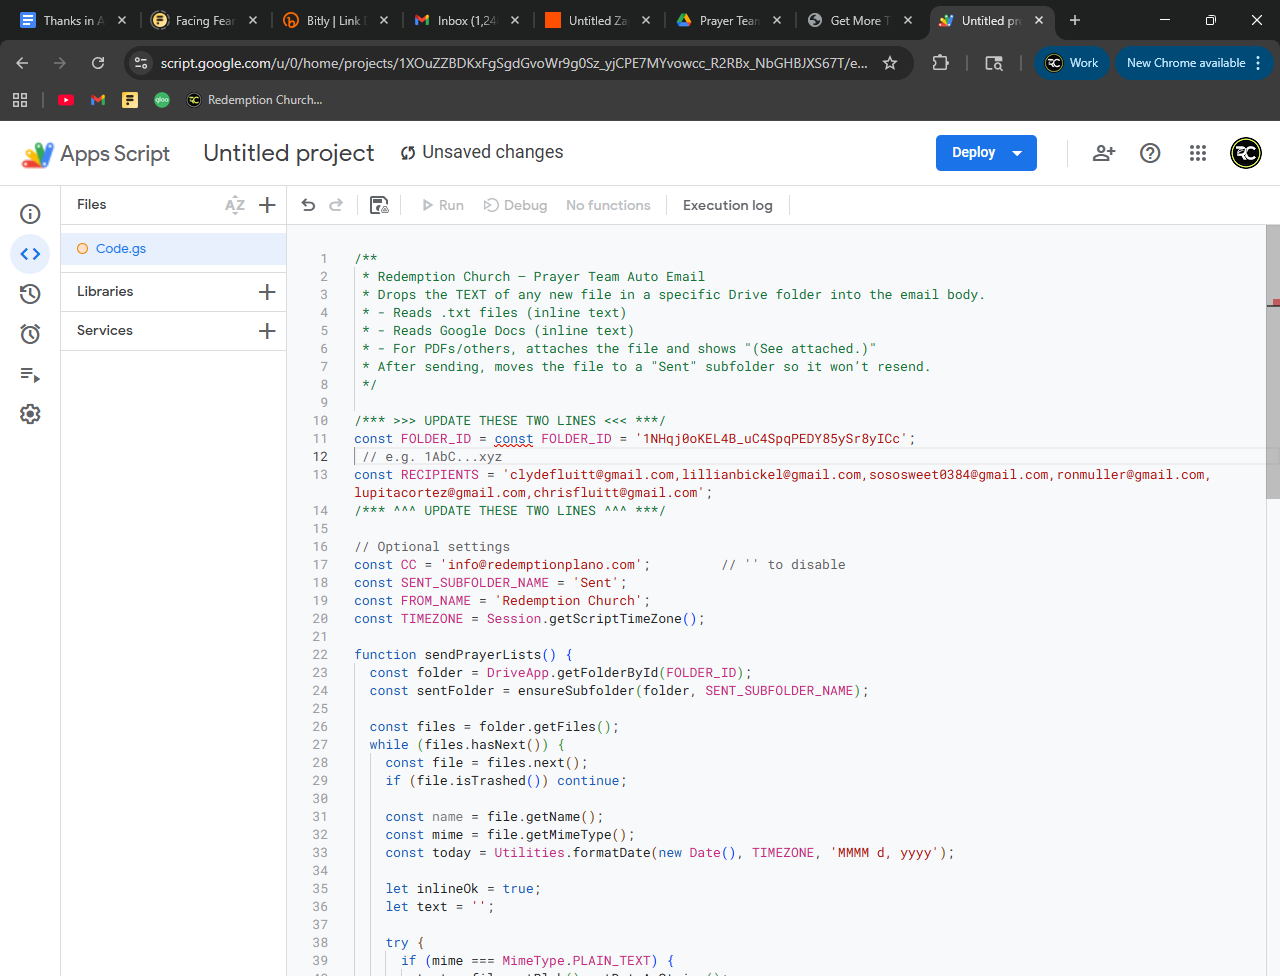Sort files alphabetically with AZ icon
The height and width of the screenshot is (976, 1280).
(x=235, y=205)
